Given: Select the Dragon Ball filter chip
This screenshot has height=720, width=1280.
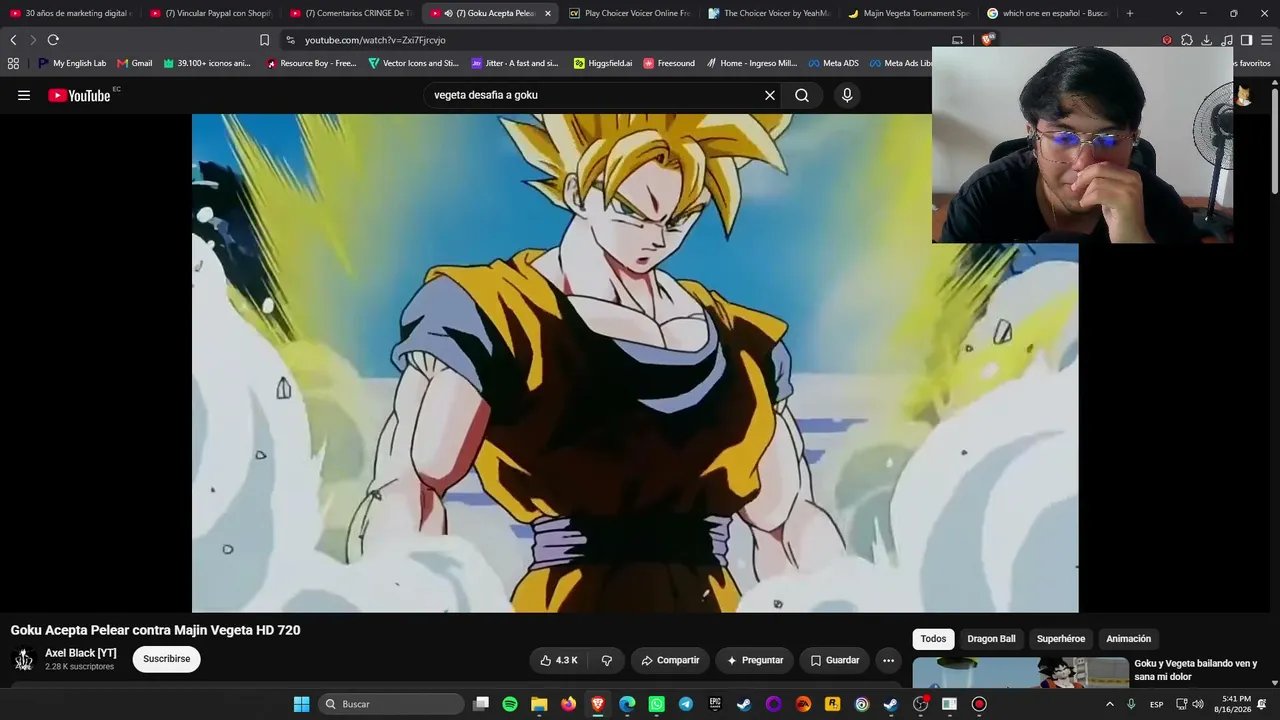Looking at the screenshot, I should tap(991, 639).
